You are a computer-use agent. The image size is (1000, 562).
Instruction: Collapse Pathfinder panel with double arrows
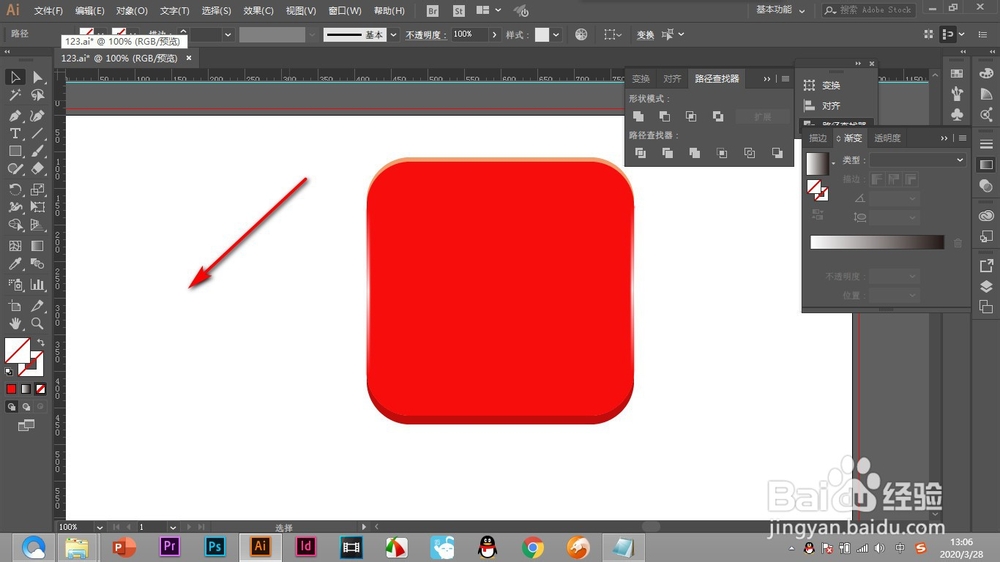click(x=767, y=78)
